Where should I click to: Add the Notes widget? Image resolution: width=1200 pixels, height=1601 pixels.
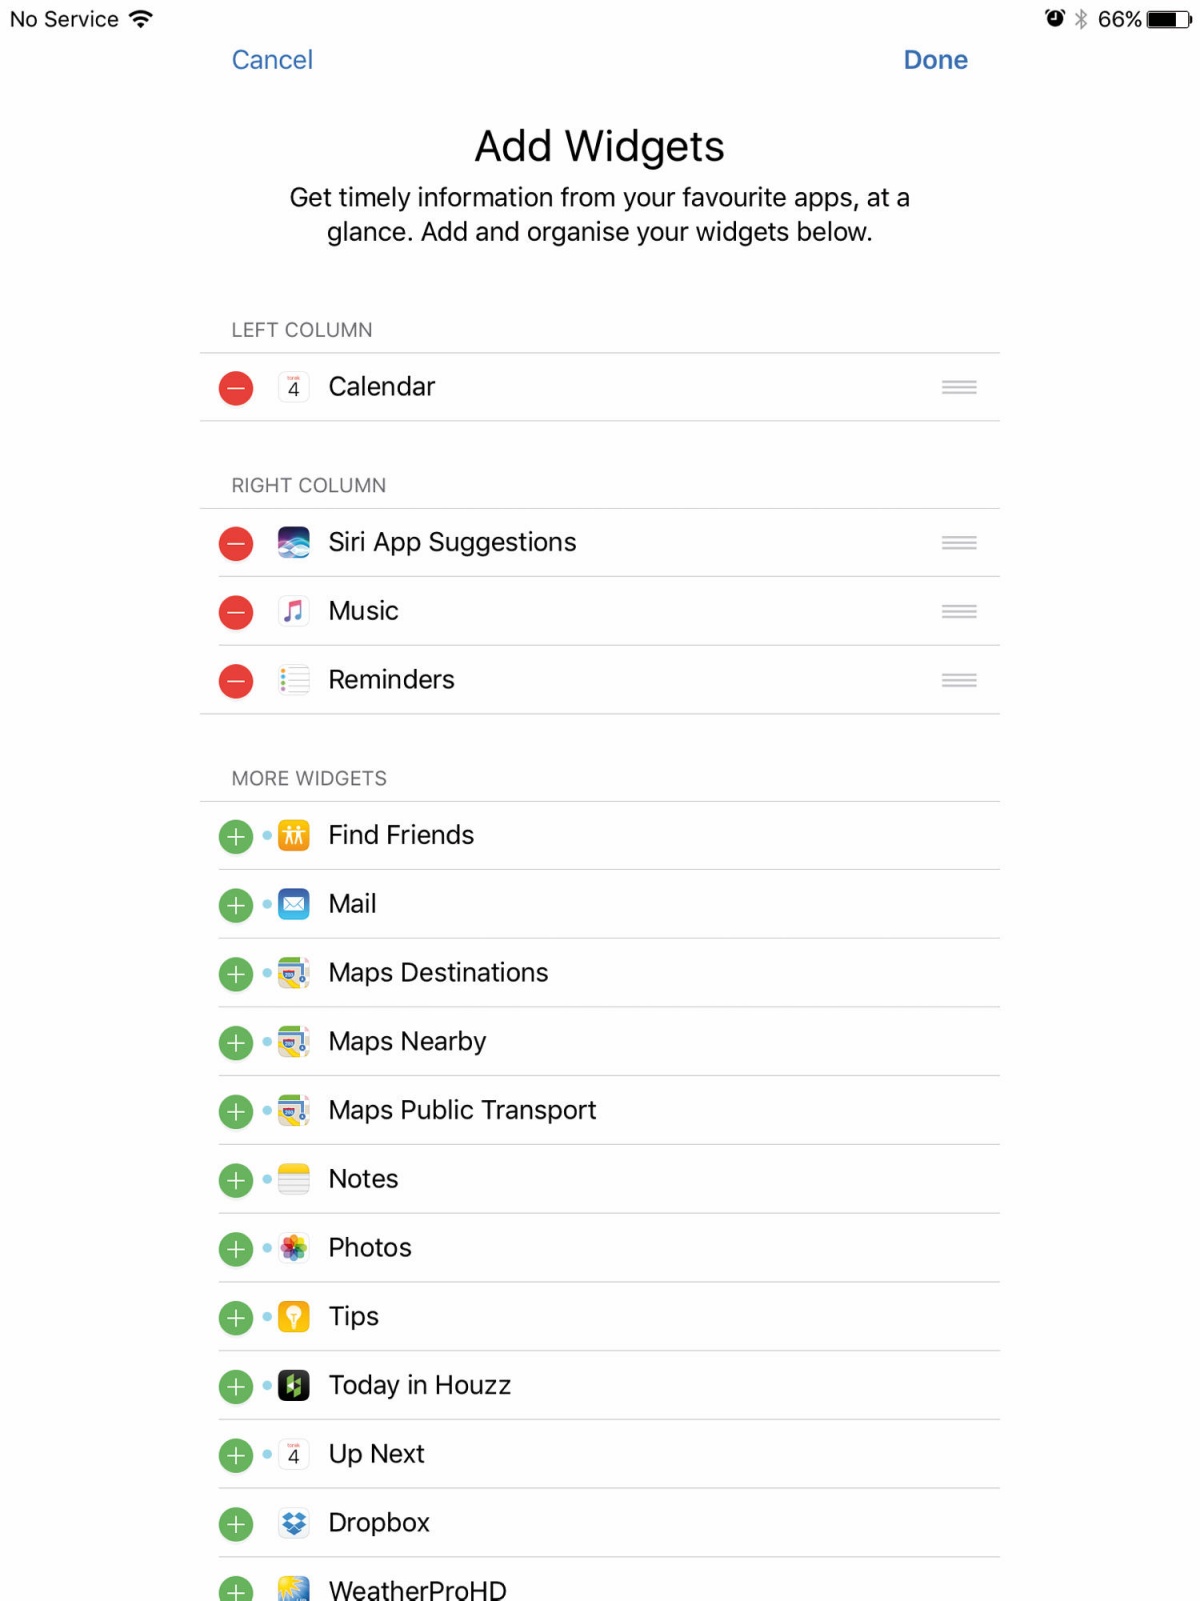pos(236,1181)
